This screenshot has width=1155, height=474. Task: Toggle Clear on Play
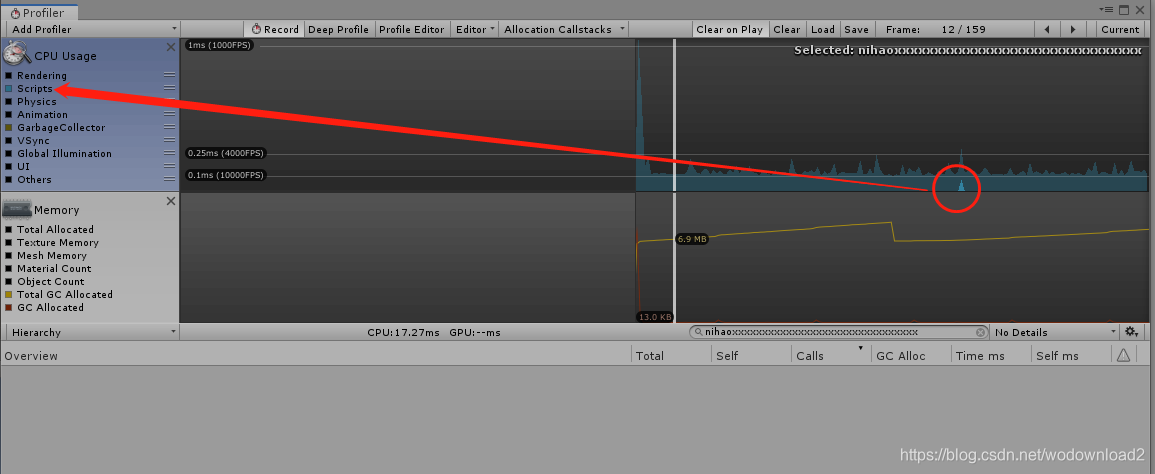point(729,29)
